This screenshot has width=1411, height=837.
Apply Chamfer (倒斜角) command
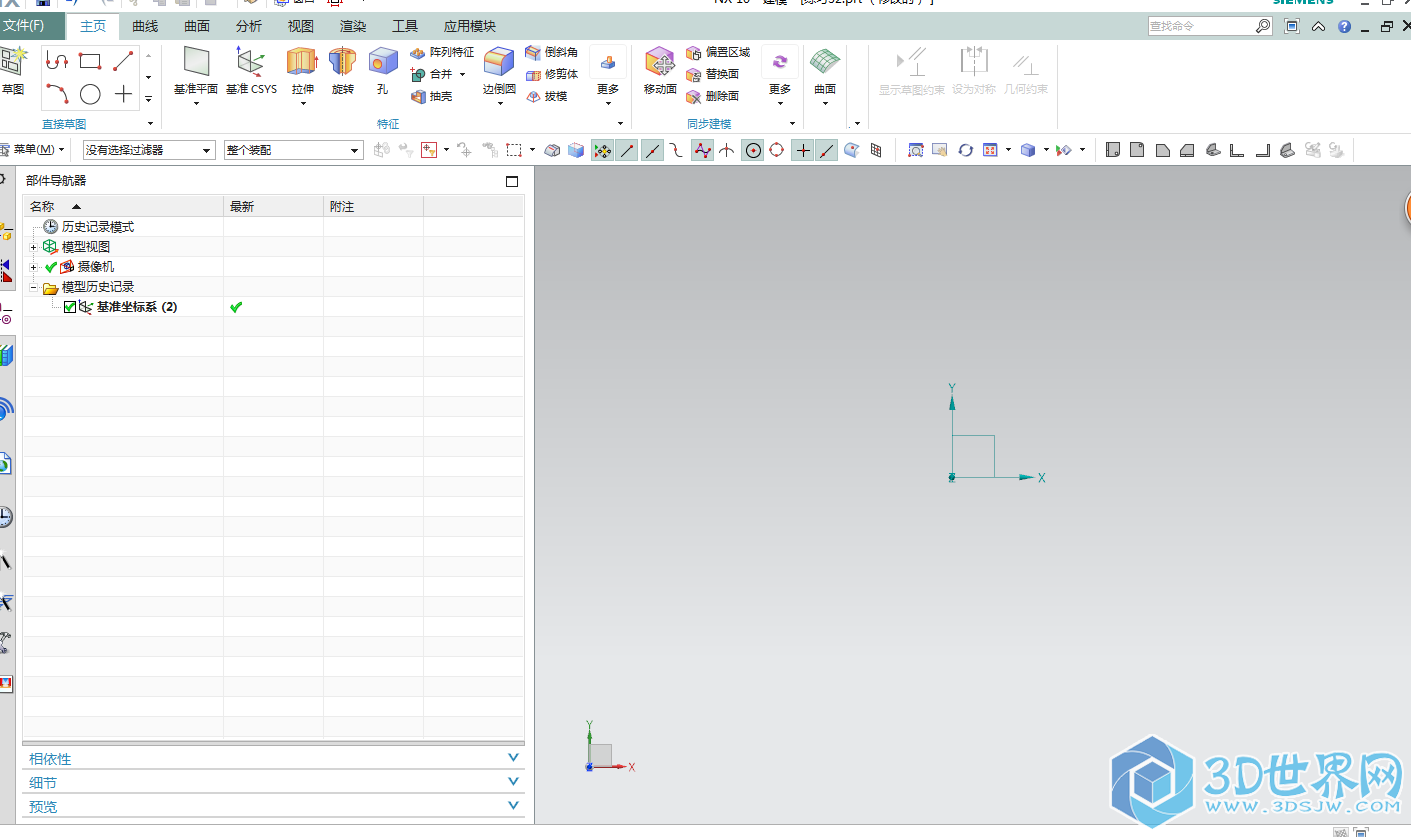click(552, 52)
